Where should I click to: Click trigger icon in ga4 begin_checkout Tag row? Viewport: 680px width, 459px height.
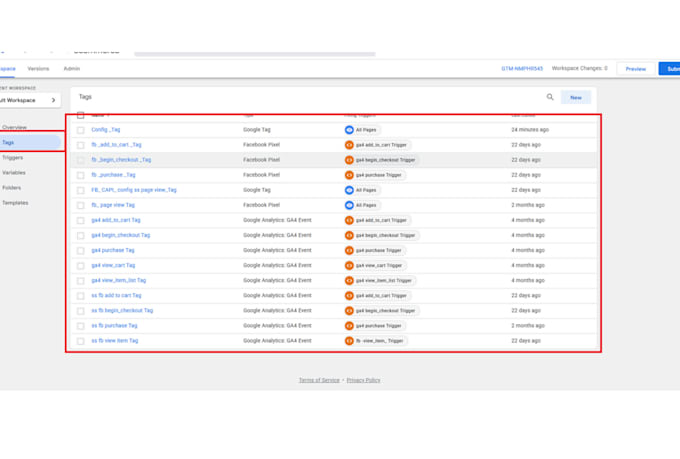pos(349,236)
